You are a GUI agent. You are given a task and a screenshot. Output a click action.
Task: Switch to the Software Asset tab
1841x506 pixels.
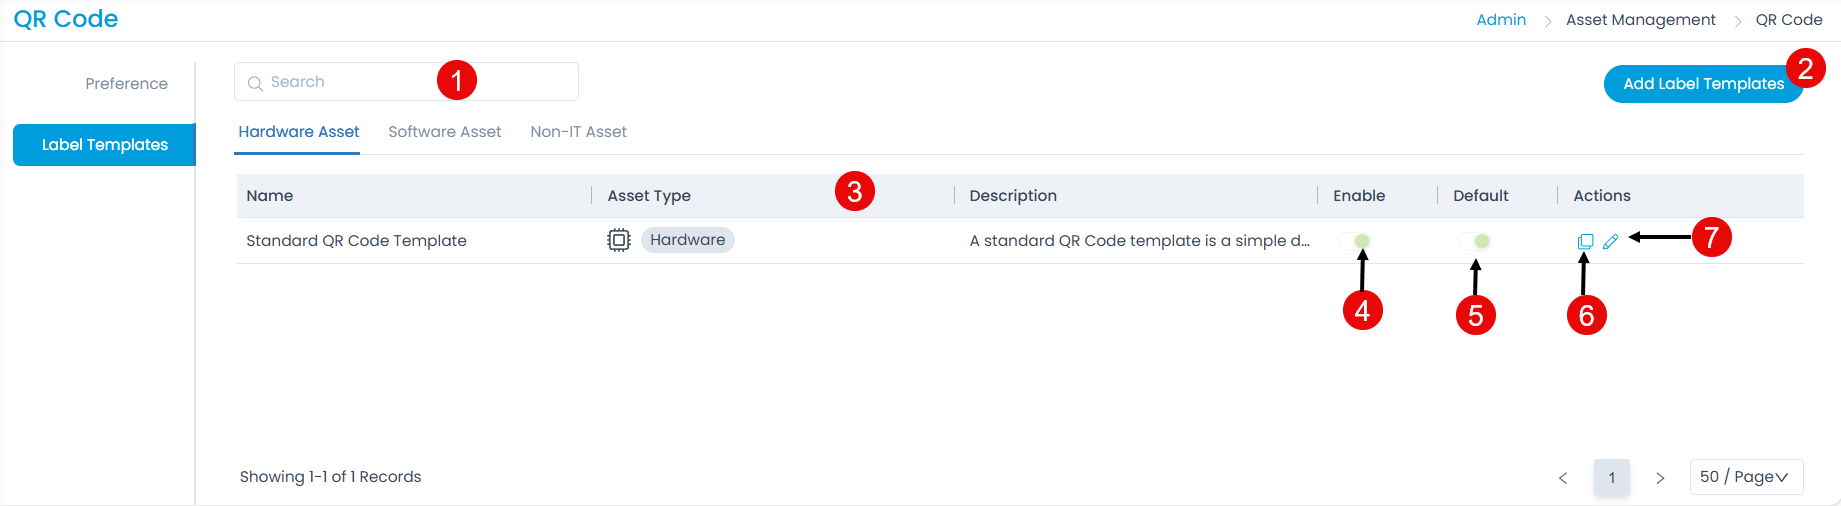coord(444,132)
